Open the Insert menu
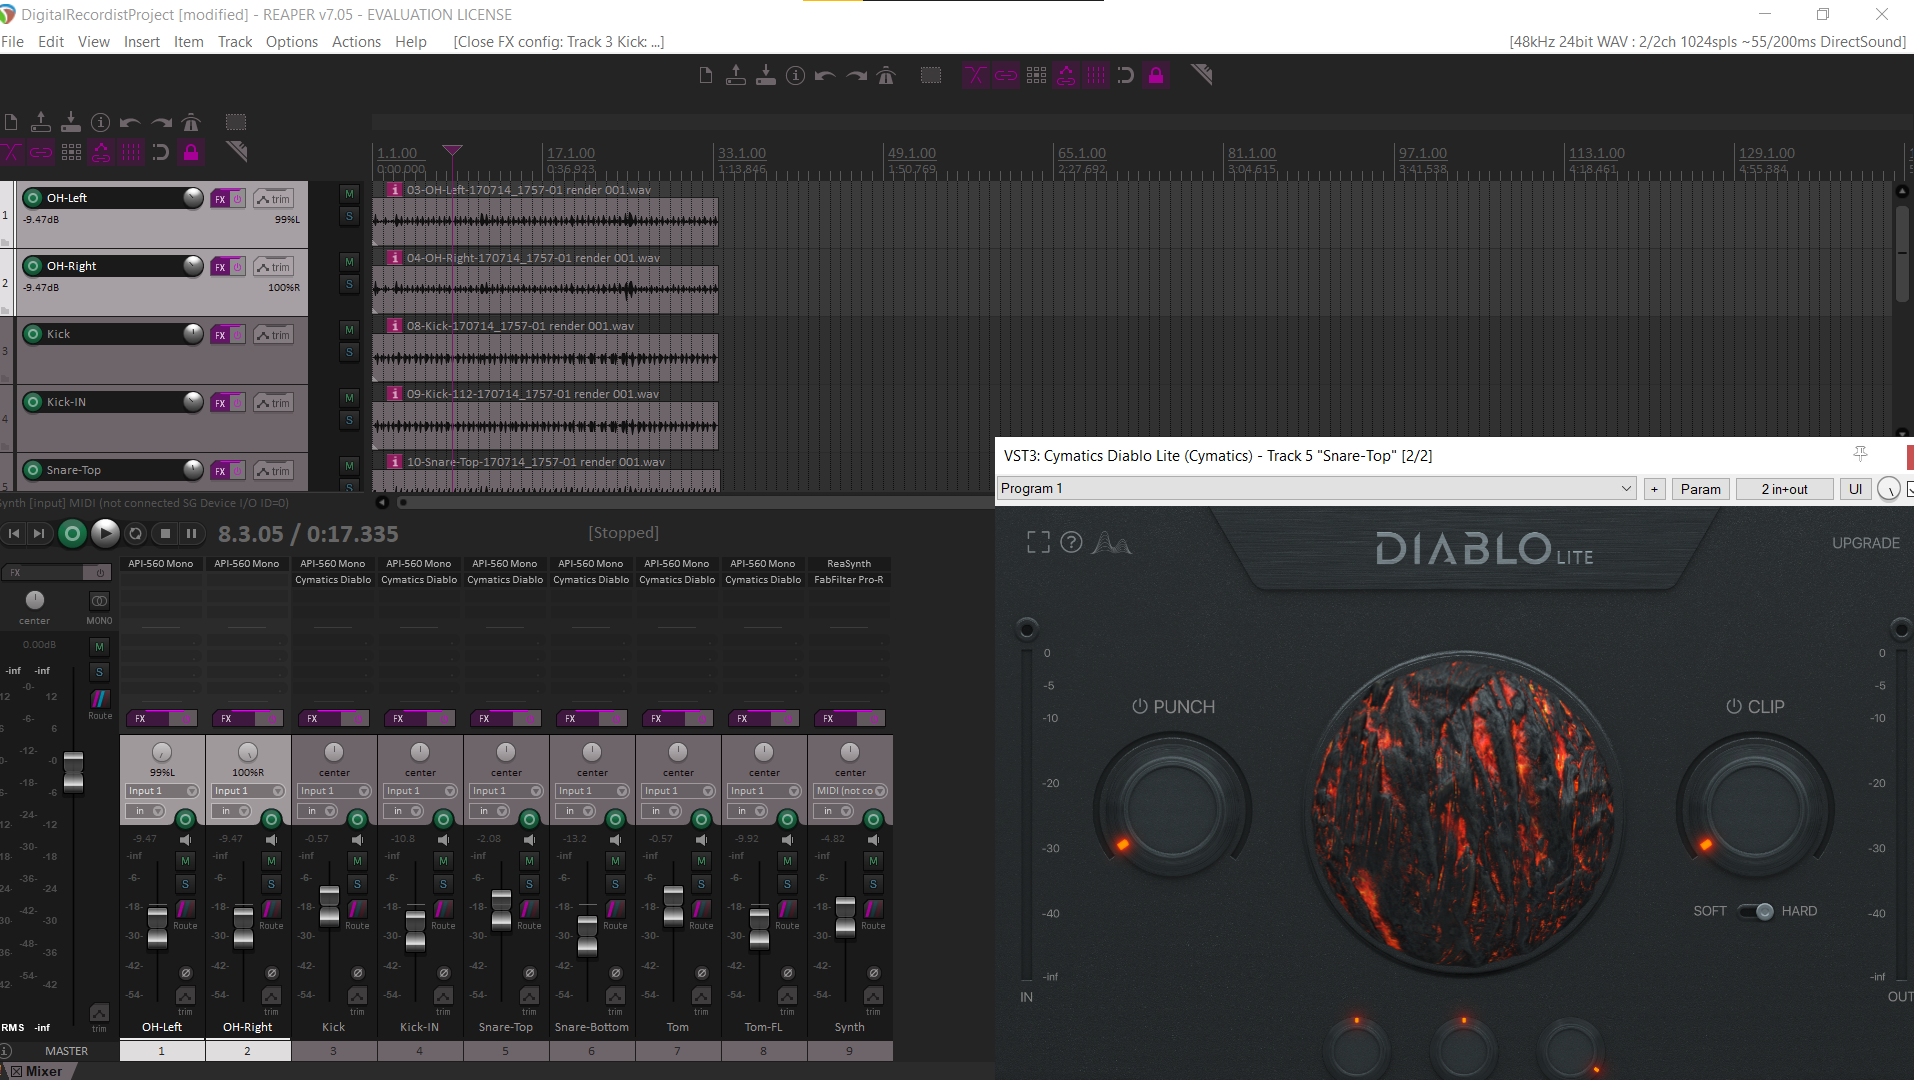The height and width of the screenshot is (1080, 1914). [x=142, y=42]
